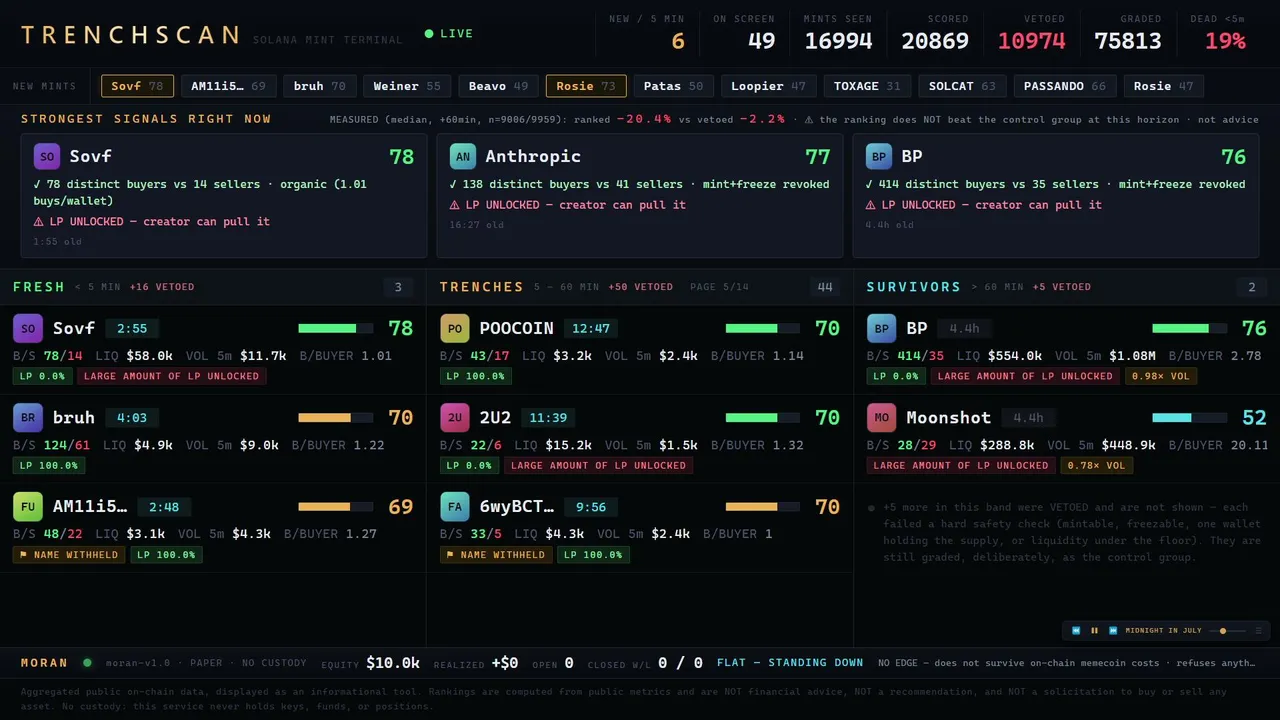The height and width of the screenshot is (720, 1280).
Task: Click the VETOED count 10974
Action: [1032, 41]
